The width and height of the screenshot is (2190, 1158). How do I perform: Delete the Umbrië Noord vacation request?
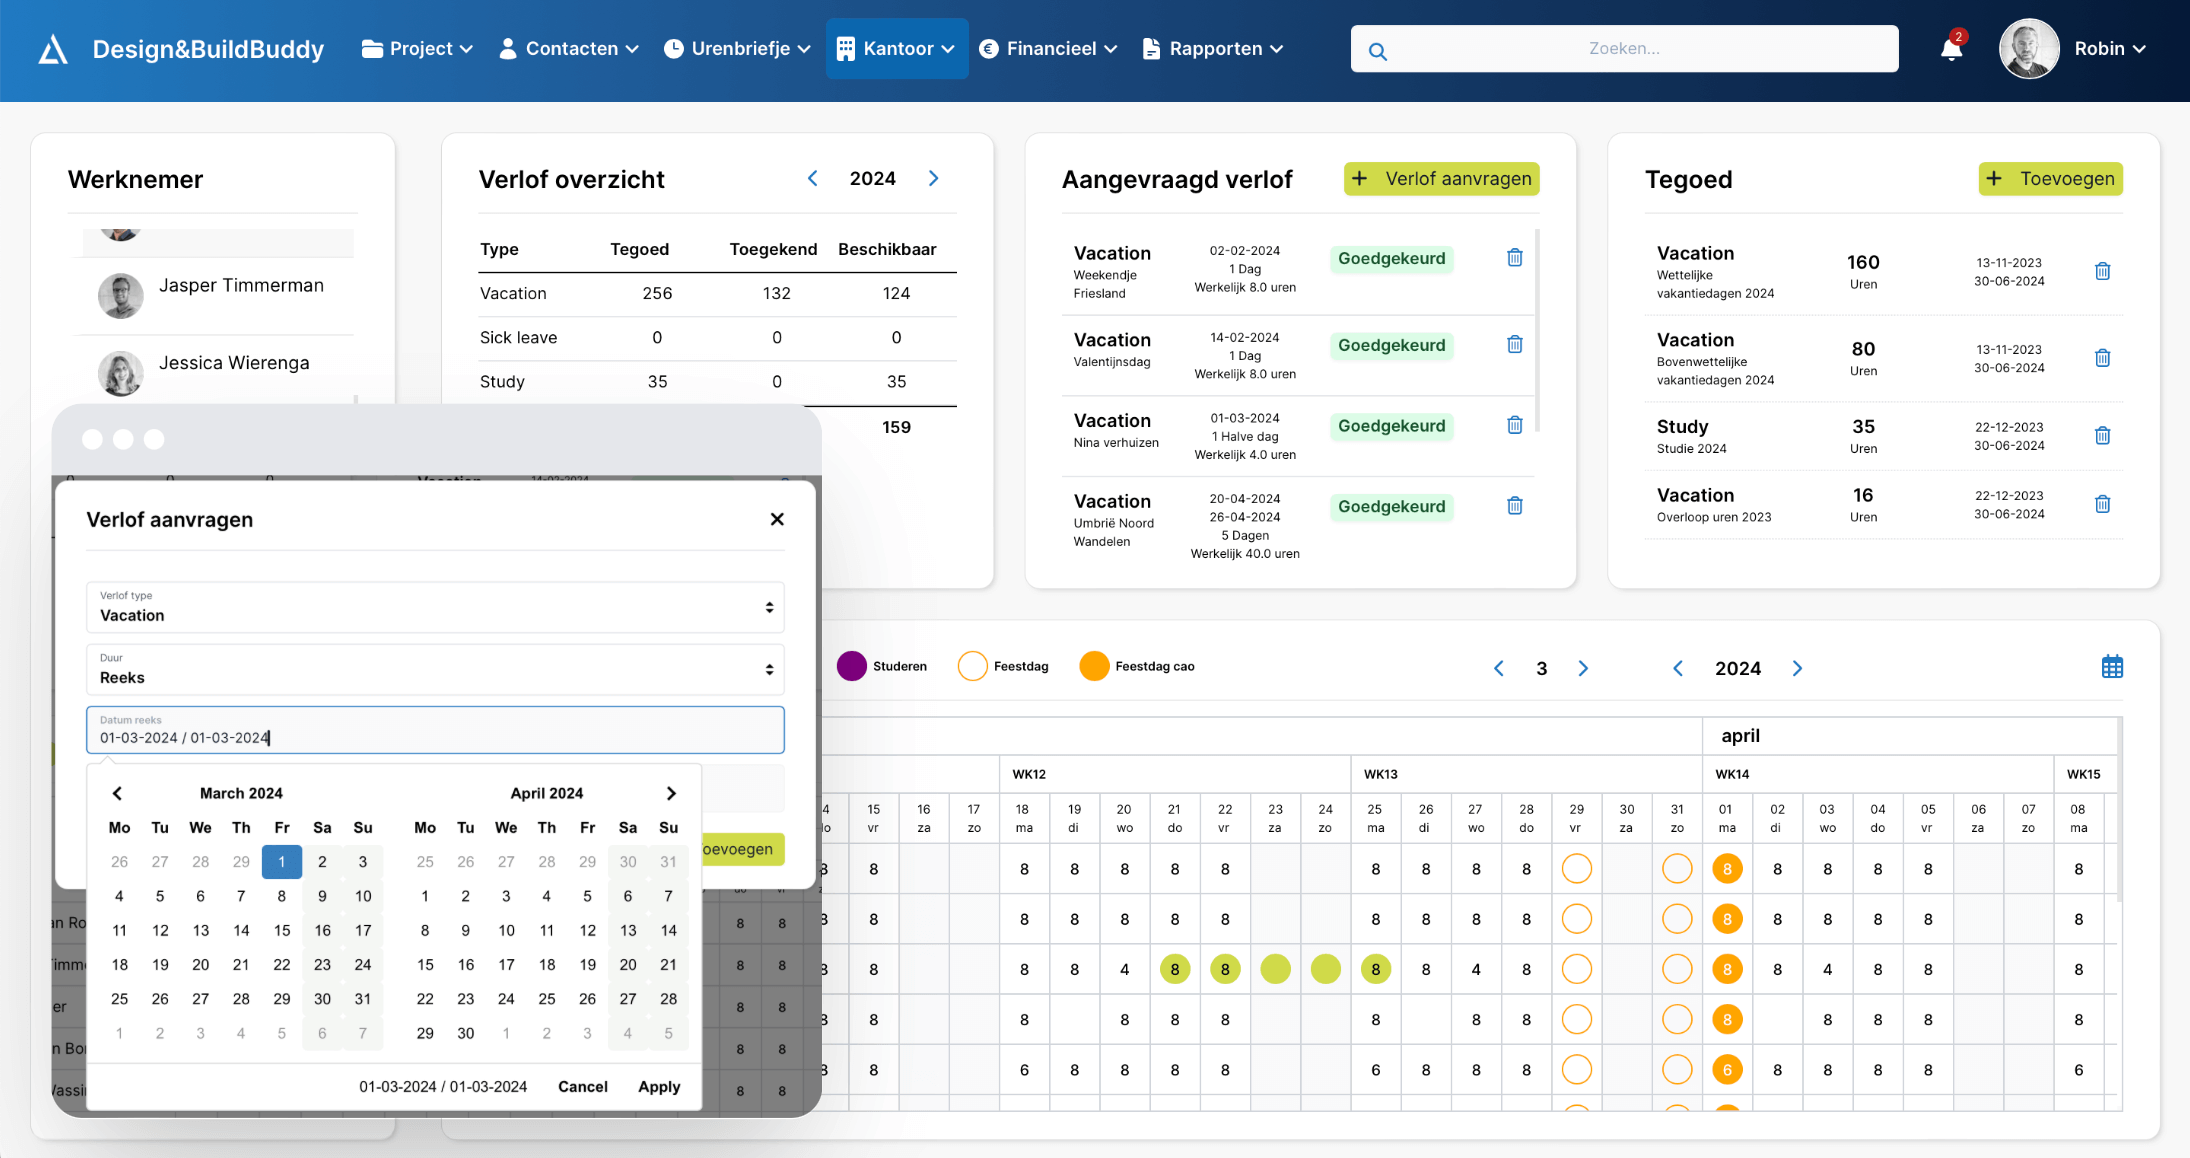click(1515, 505)
